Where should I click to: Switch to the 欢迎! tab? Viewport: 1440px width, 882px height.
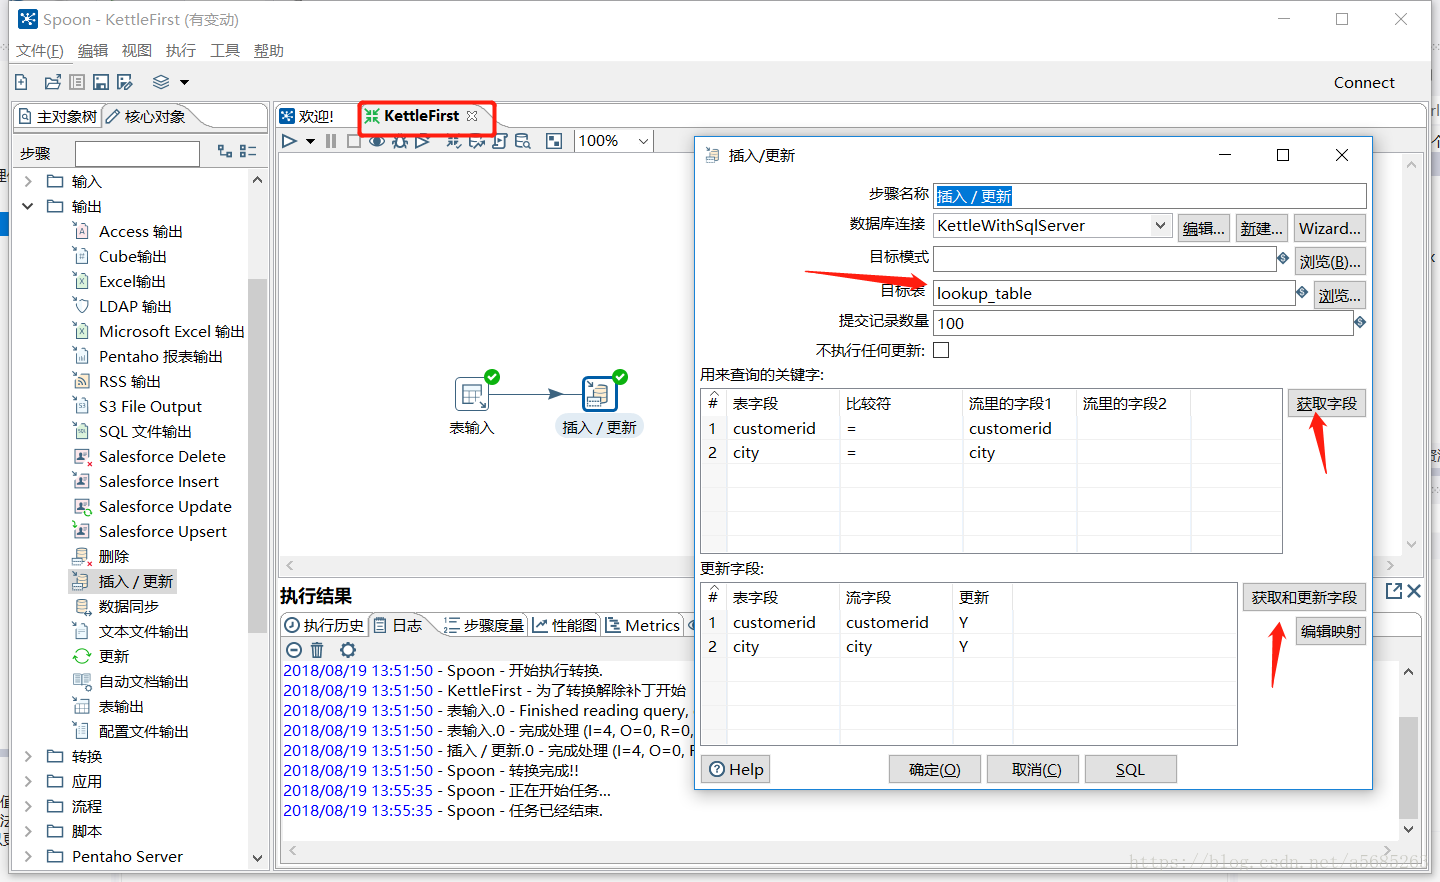pyautogui.click(x=307, y=117)
